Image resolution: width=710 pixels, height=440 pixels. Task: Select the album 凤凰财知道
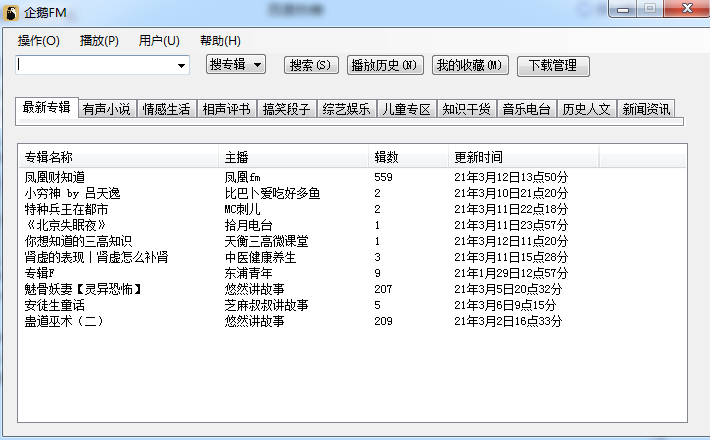(x=55, y=177)
